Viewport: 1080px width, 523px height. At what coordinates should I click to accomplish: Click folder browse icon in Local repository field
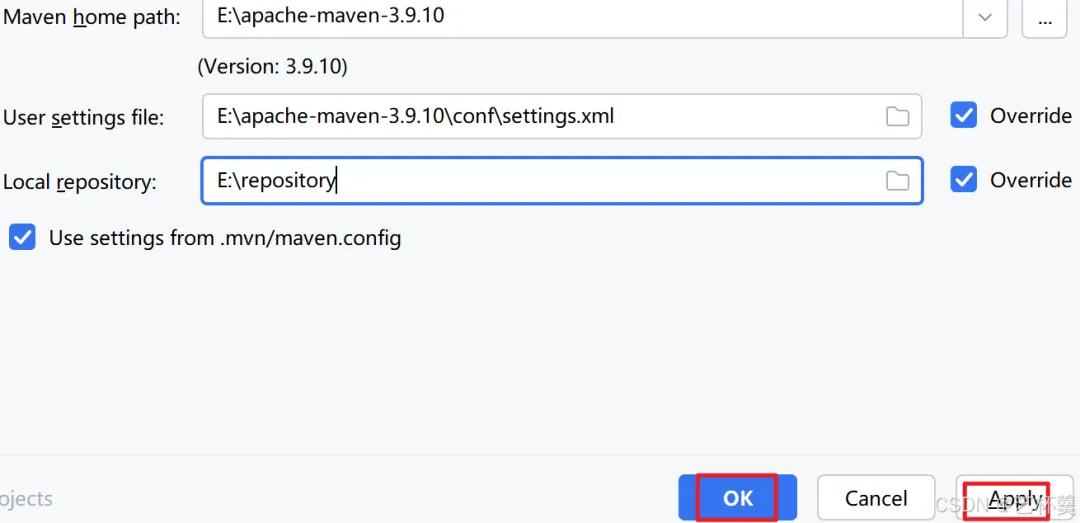coord(897,181)
